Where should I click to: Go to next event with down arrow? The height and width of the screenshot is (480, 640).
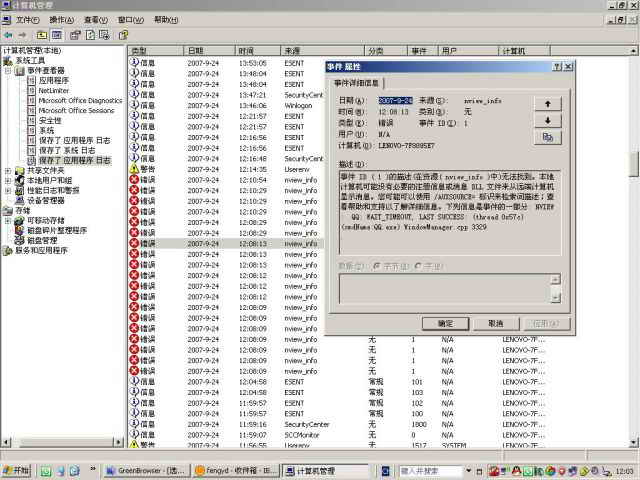click(x=548, y=121)
